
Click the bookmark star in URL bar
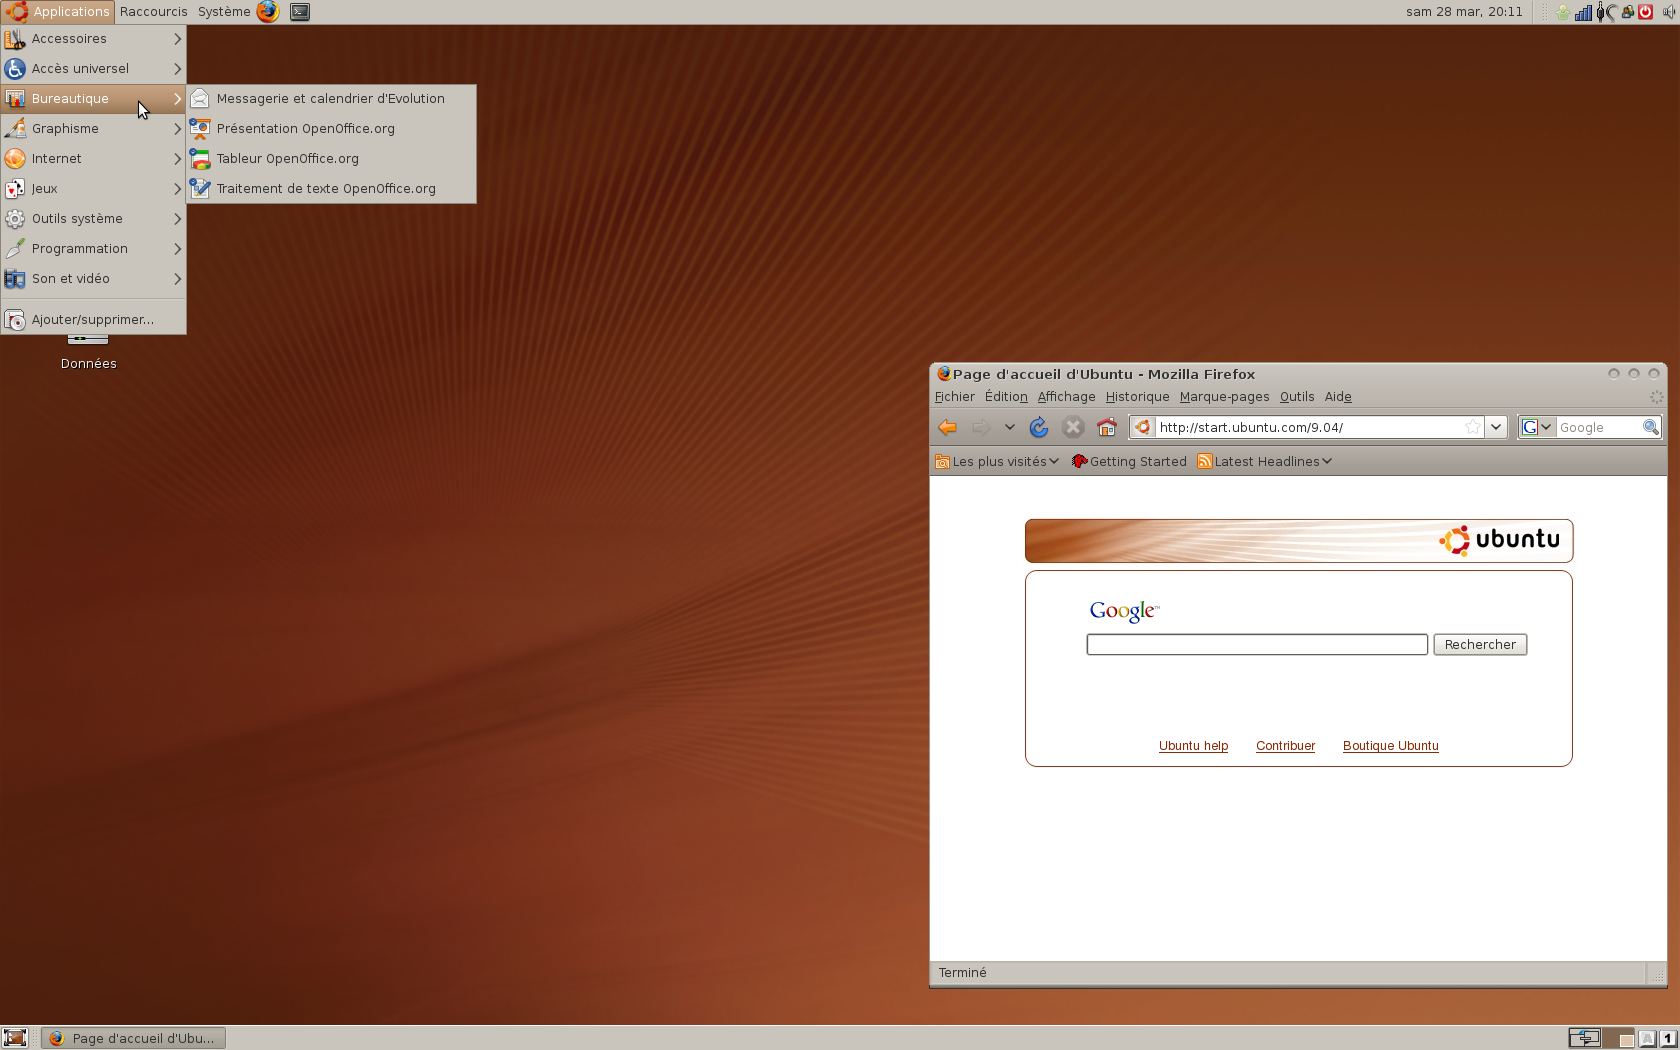(1473, 427)
